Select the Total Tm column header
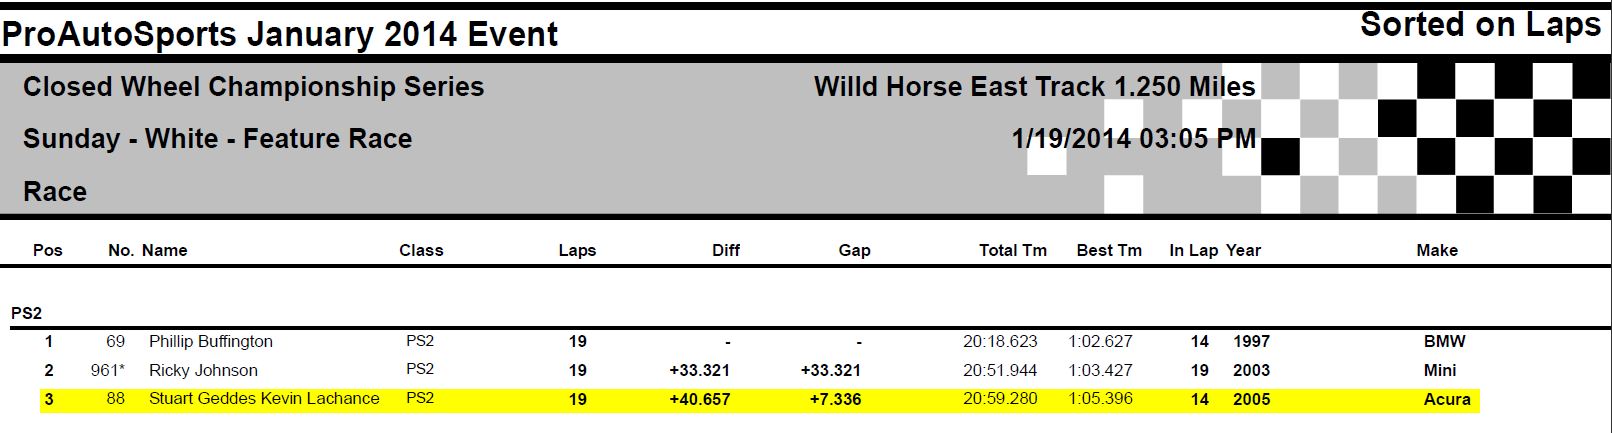This screenshot has width=1612, height=433. click(x=1012, y=250)
